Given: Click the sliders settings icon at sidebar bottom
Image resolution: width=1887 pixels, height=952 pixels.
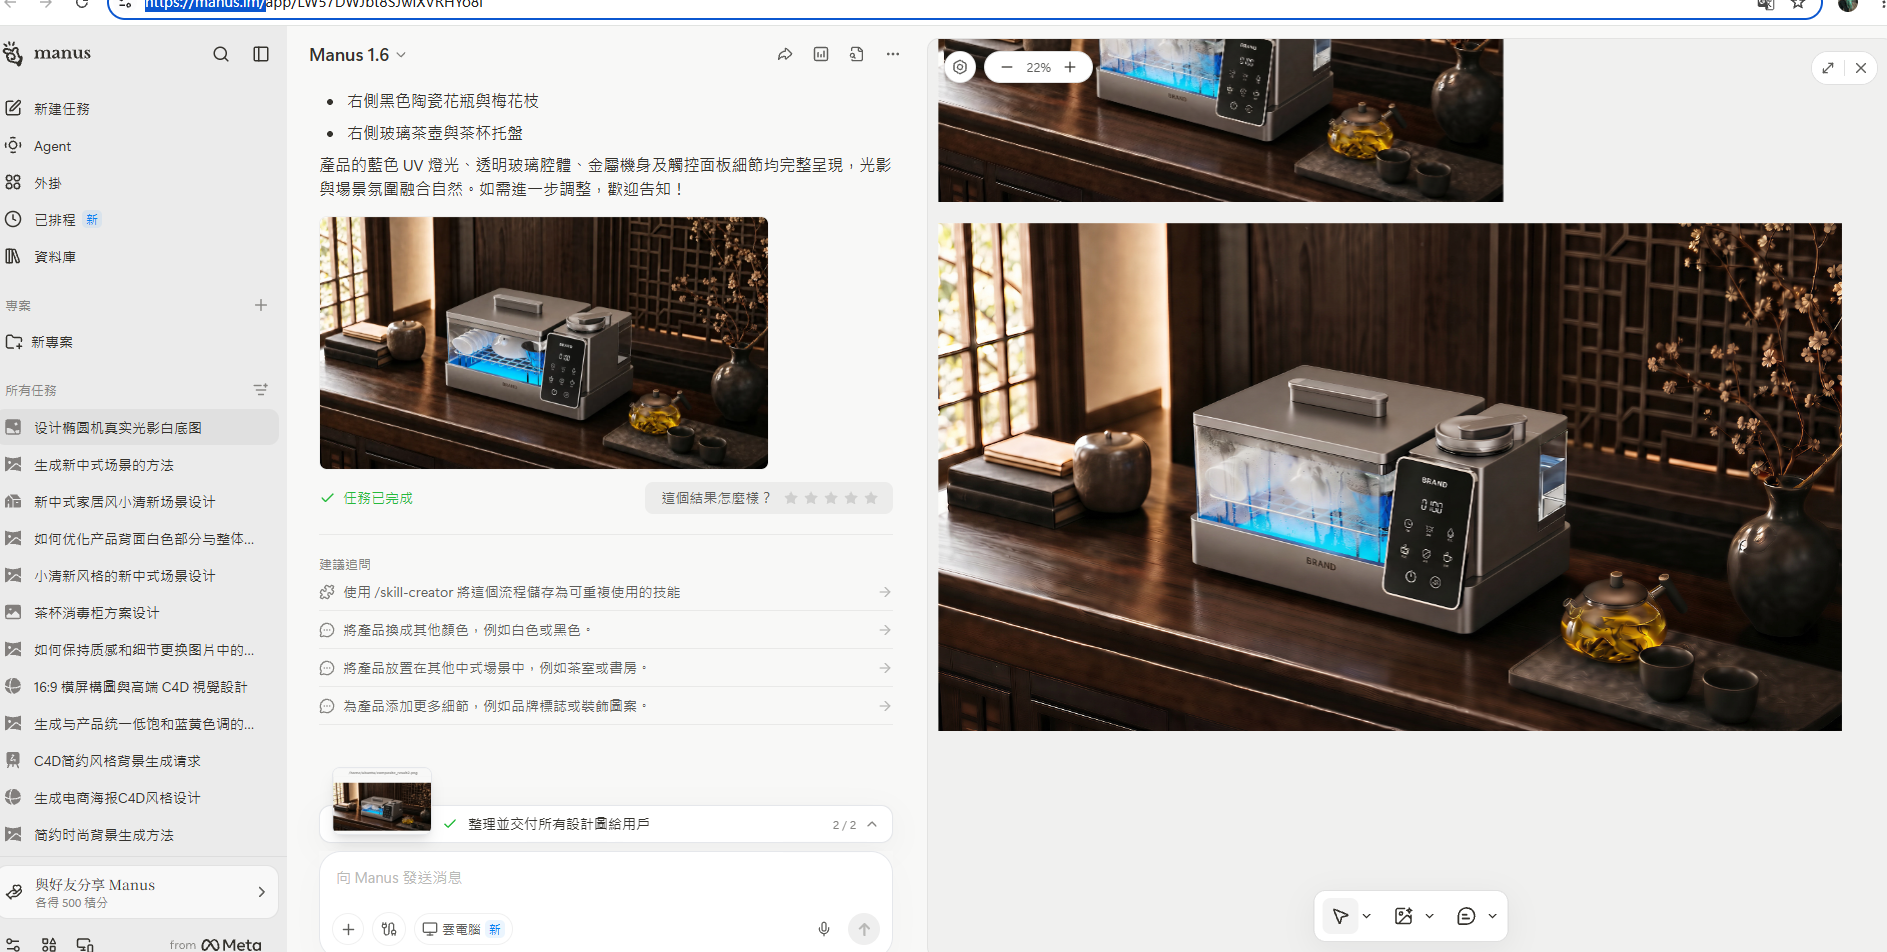Looking at the screenshot, I should (12, 944).
